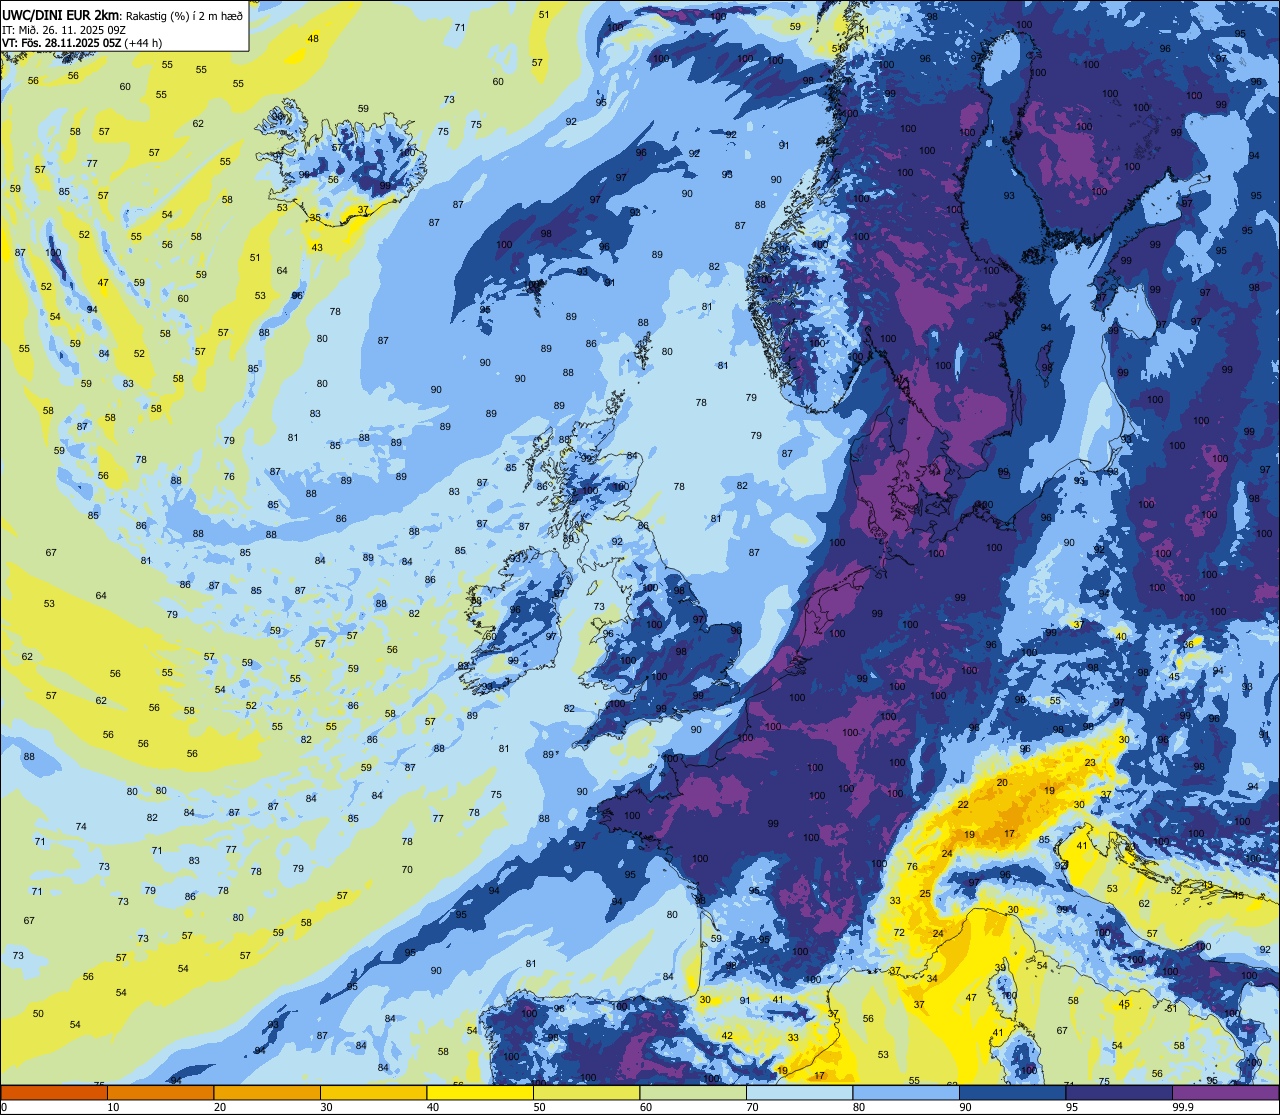Image resolution: width=1280 pixels, height=1115 pixels.
Task: Click legend scale label "60" under the colour bar
Action: 646,1107
